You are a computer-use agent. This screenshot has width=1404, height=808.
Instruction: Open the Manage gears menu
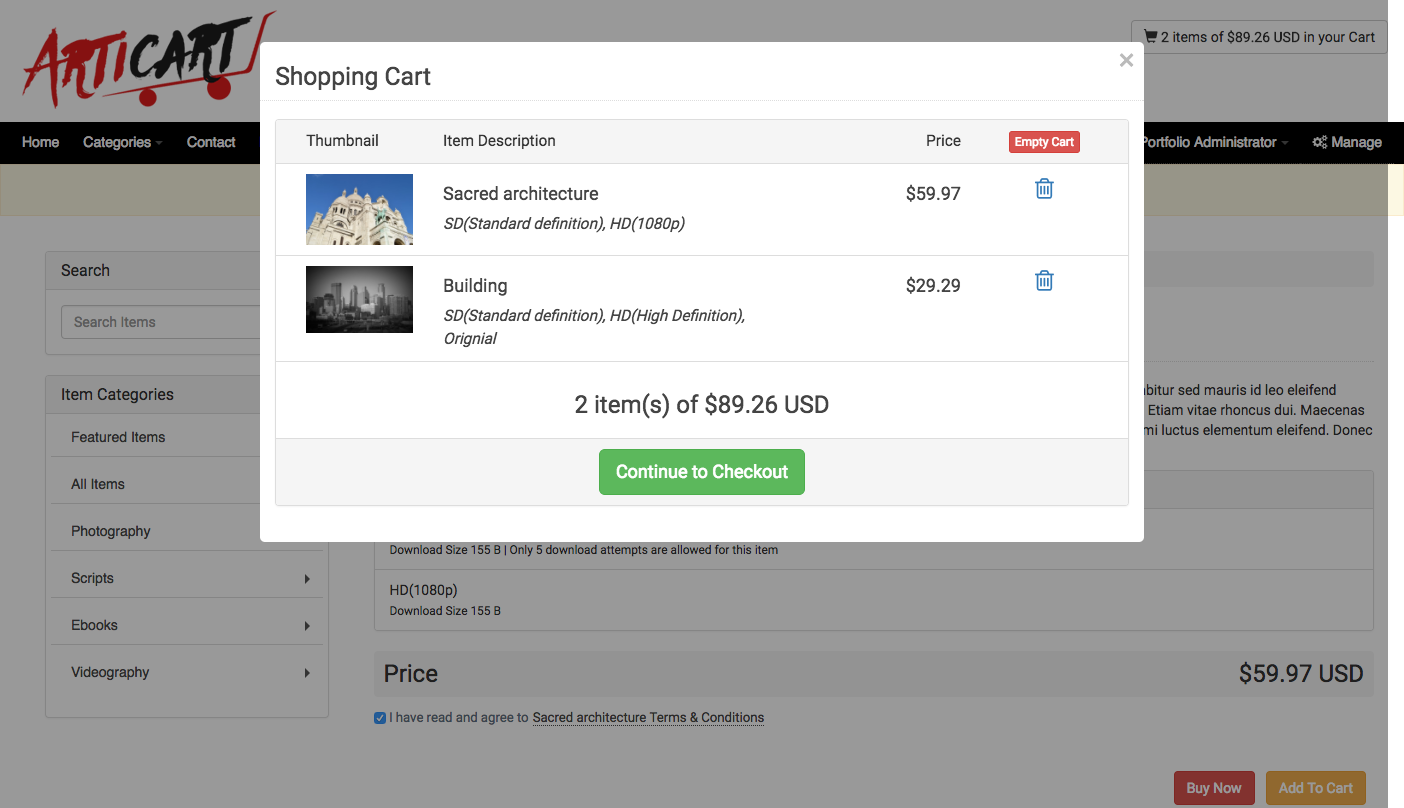tap(1347, 142)
